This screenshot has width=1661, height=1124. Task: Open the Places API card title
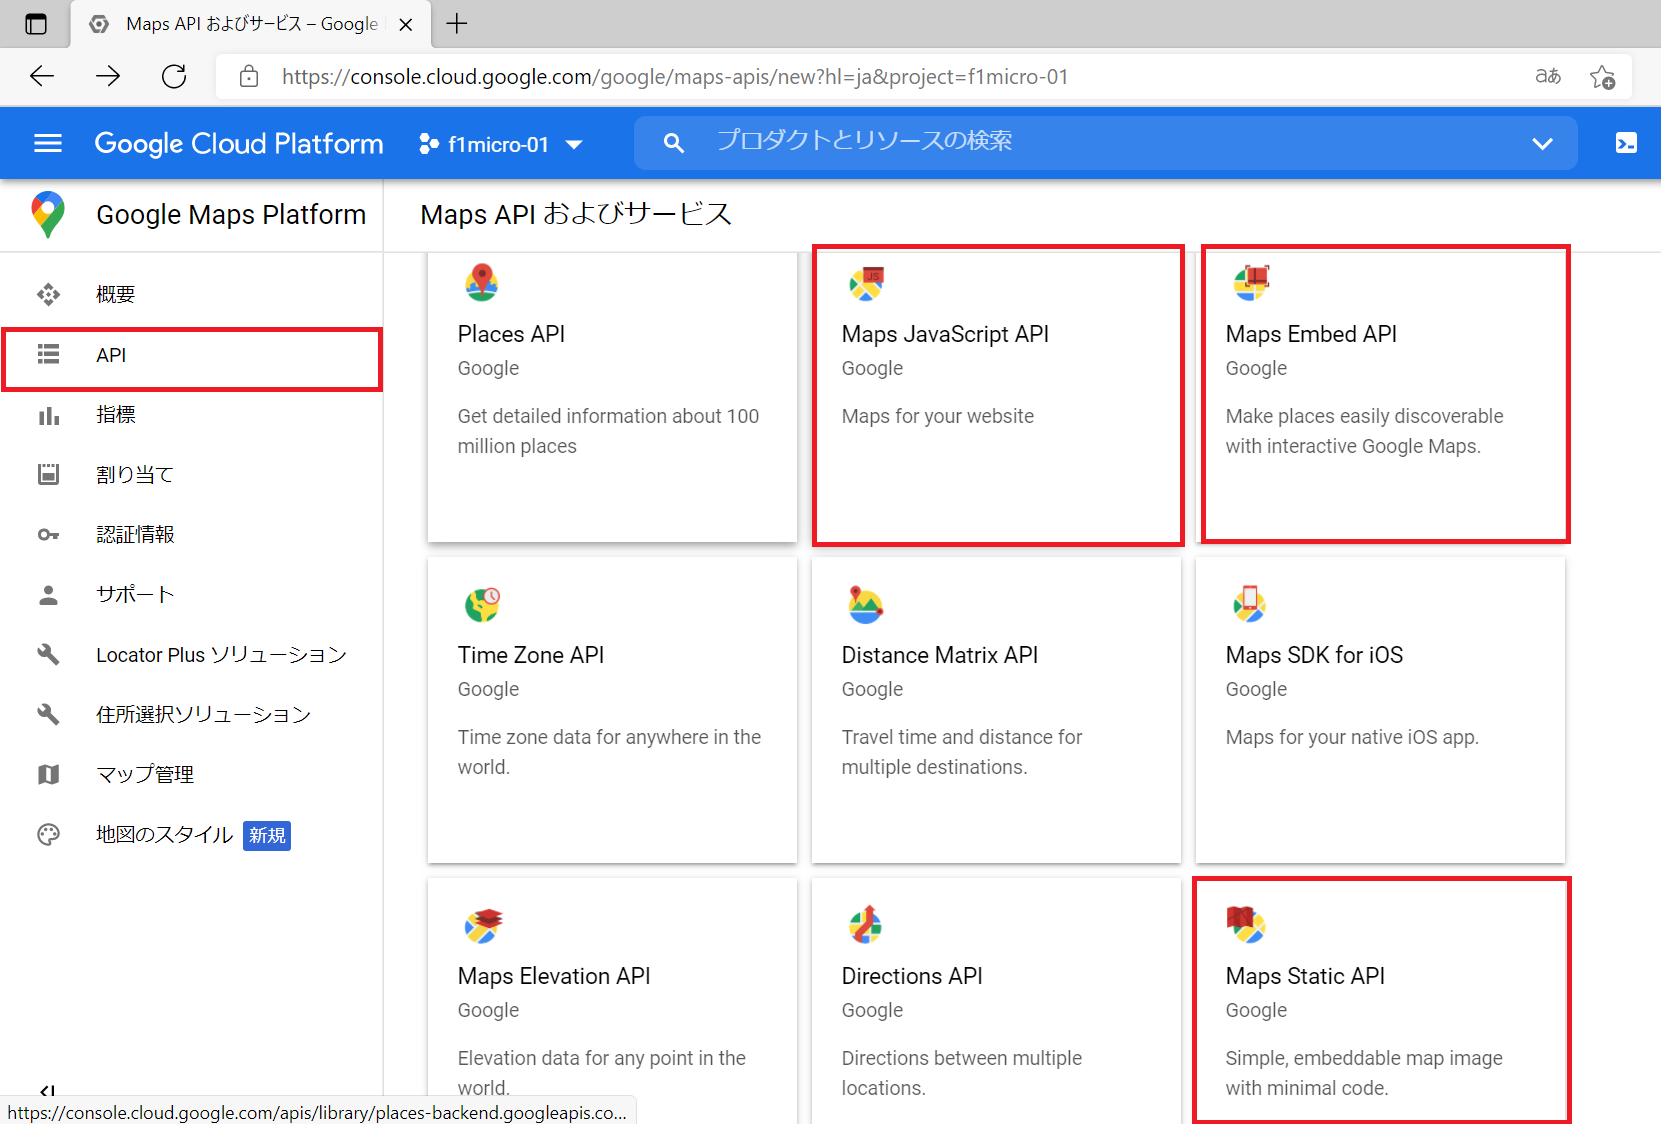pos(511,334)
